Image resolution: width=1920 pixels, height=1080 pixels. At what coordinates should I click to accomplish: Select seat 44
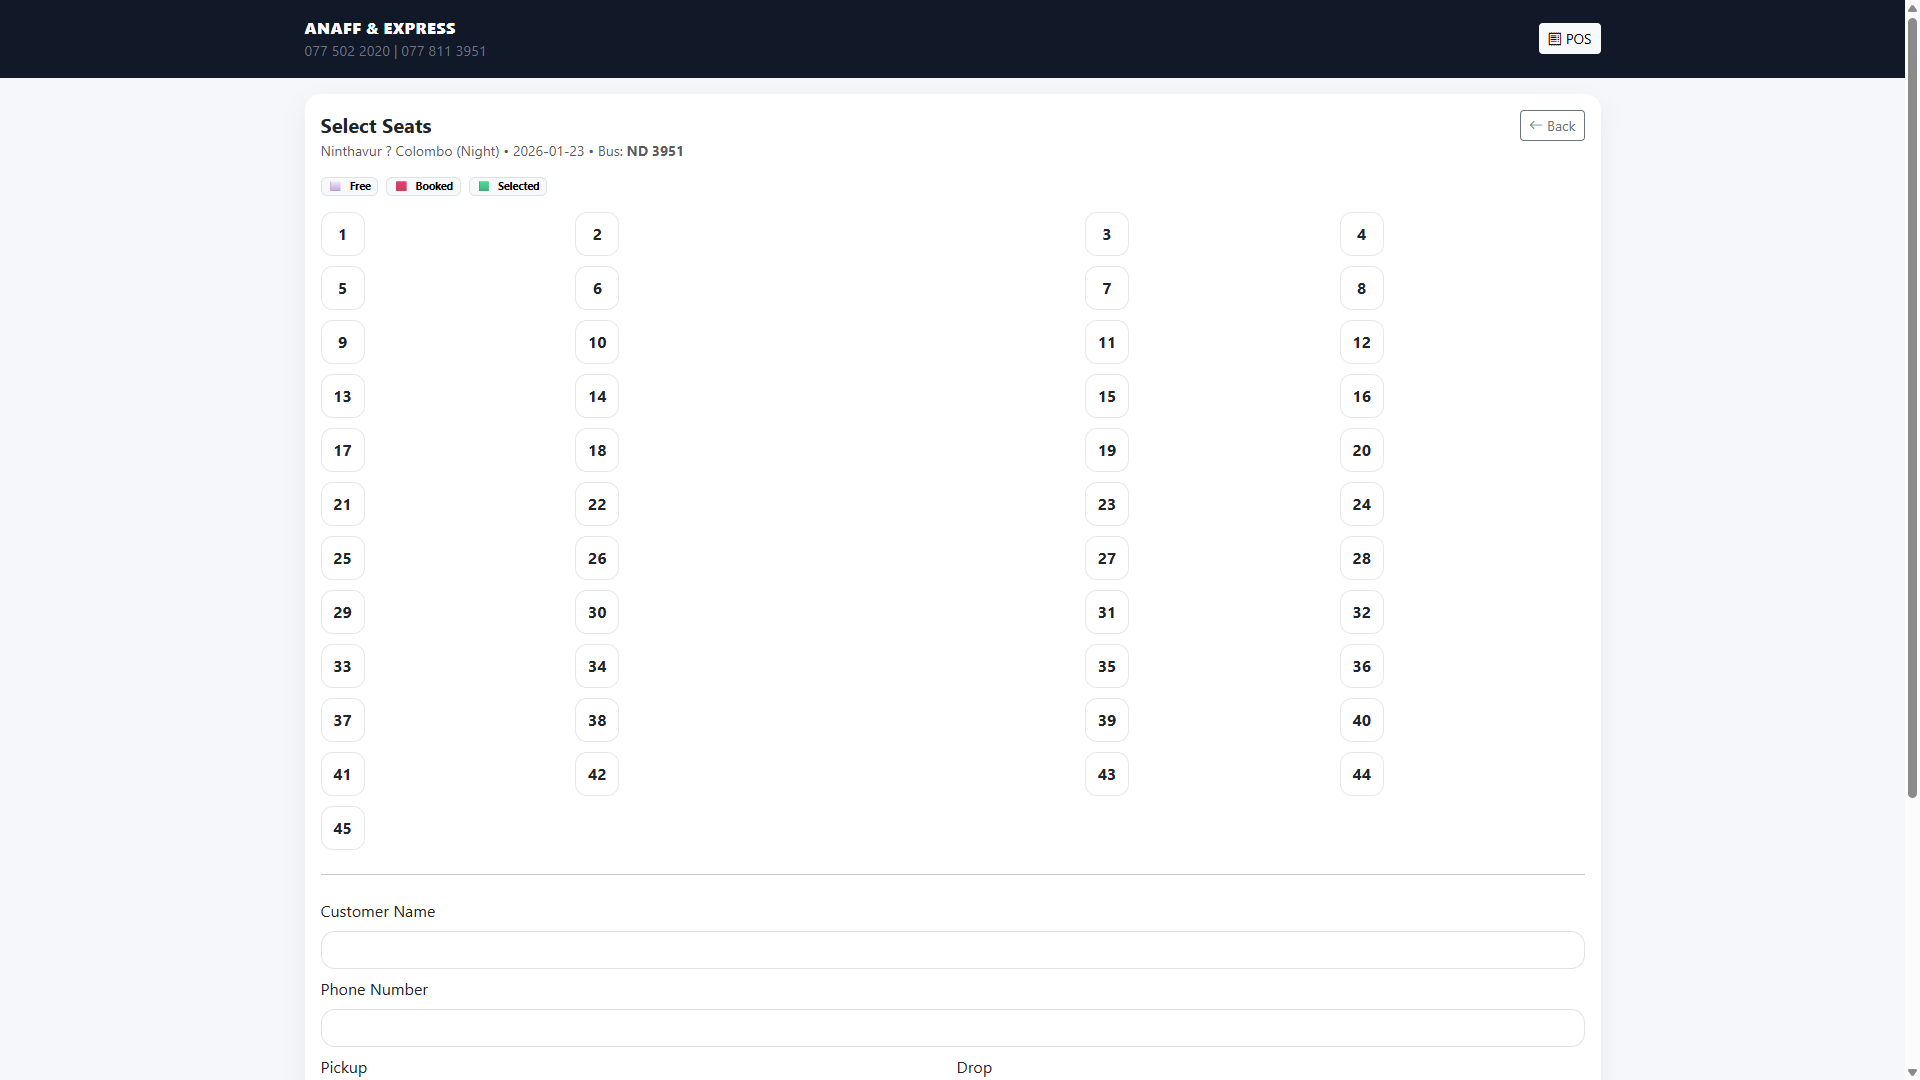coord(1361,774)
